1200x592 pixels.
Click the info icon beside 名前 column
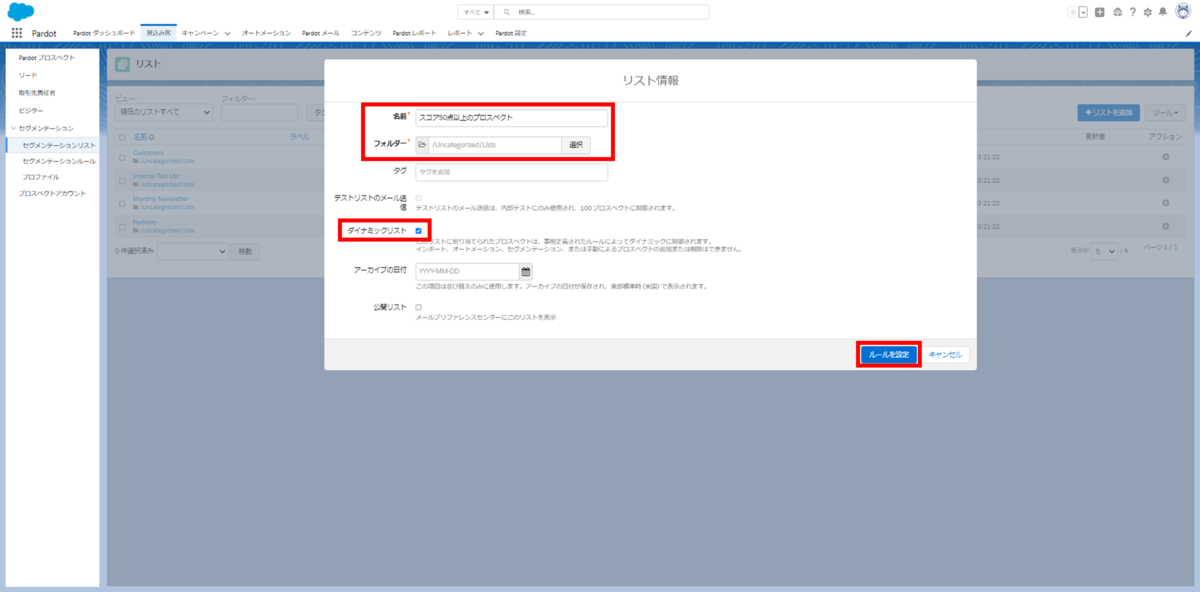[152, 136]
